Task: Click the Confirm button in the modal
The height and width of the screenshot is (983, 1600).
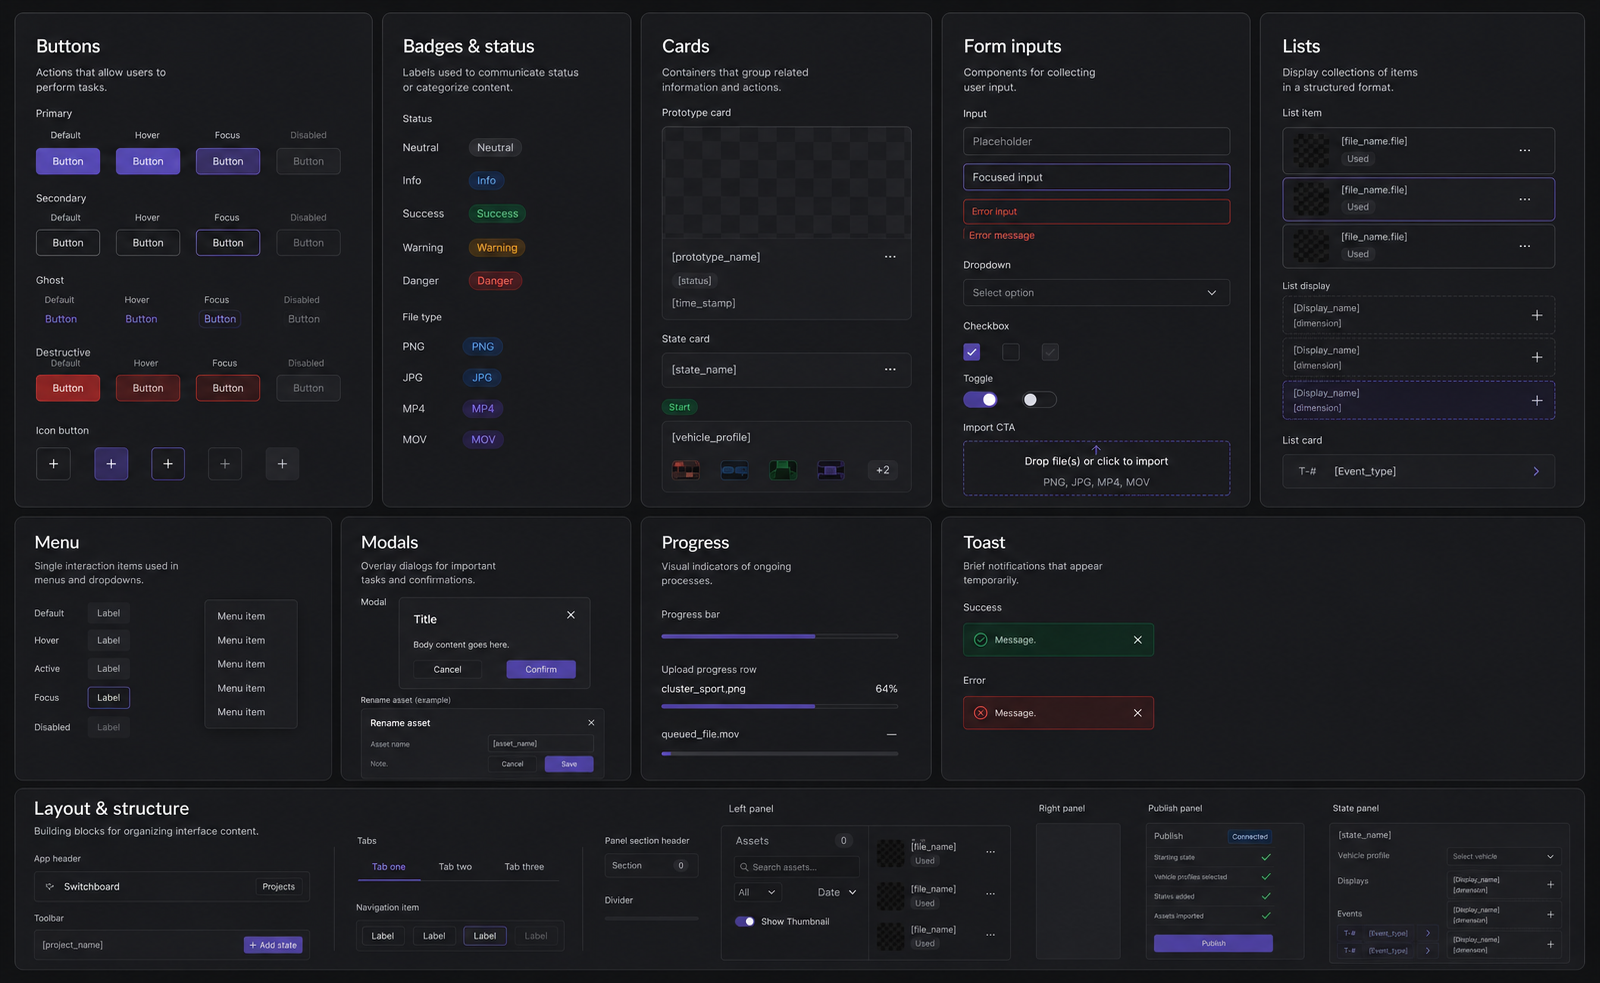Action: click(541, 670)
